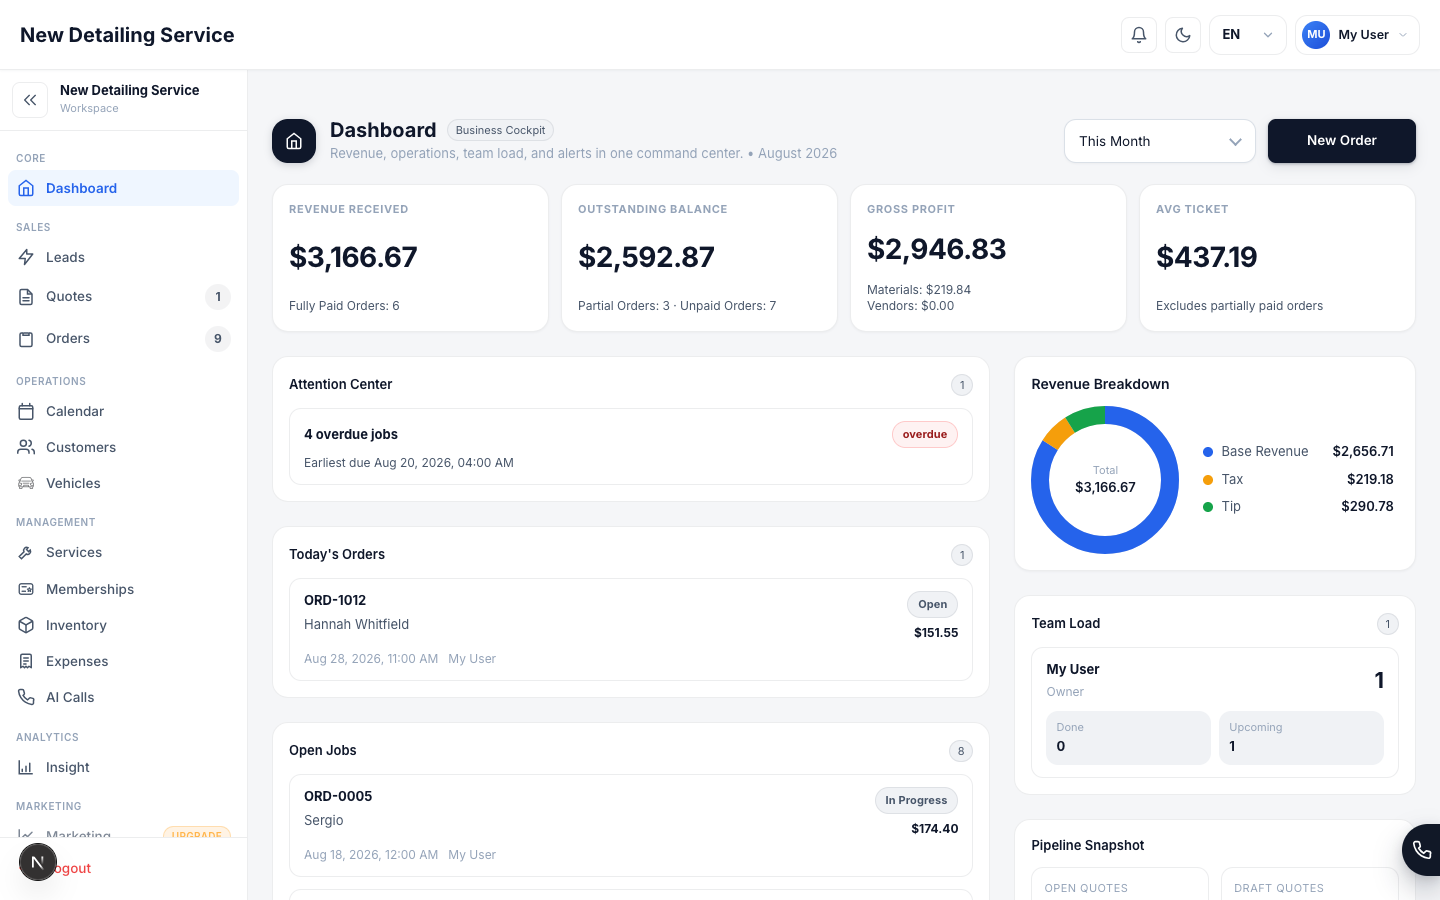Open today's order ORD-1012
Image resolution: width=1440 pixels, height=900 pixels.
tap(631, 629)
